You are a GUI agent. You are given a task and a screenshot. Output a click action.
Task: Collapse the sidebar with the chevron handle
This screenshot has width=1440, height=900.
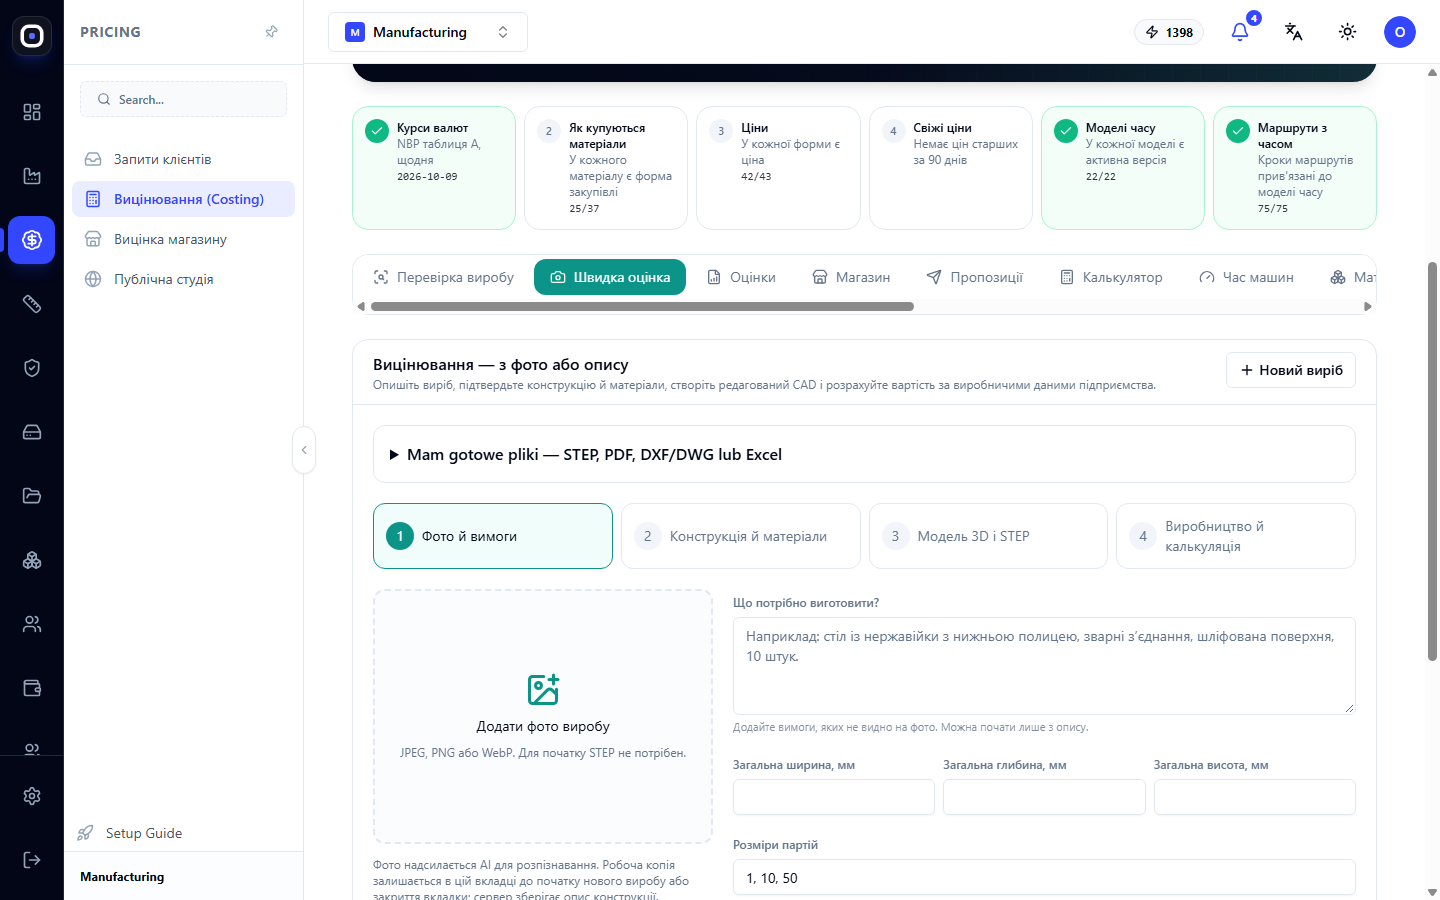pyautogui.click(x=304, y=450)
